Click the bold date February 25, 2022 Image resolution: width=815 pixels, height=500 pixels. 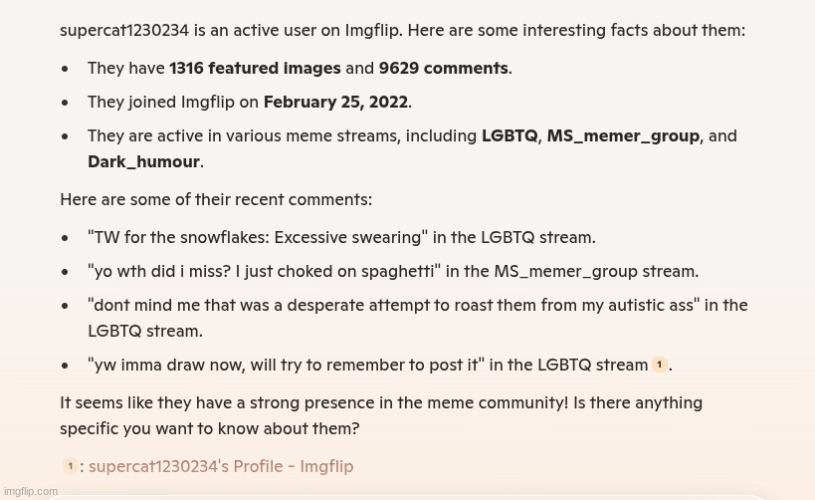[336, 102]
